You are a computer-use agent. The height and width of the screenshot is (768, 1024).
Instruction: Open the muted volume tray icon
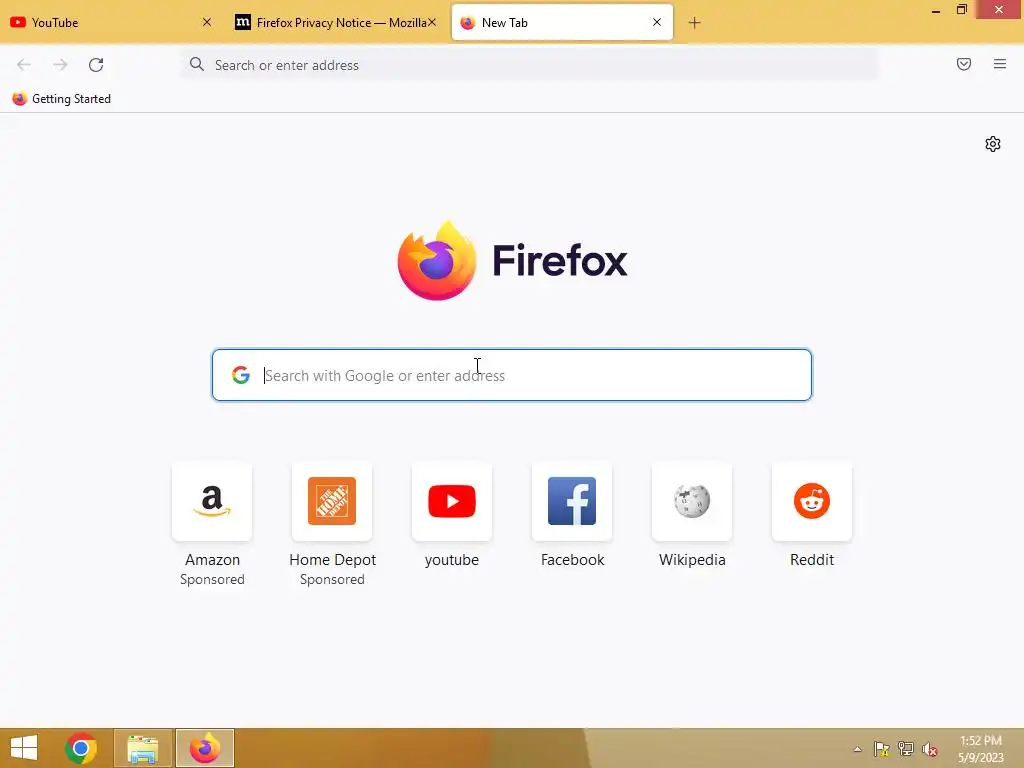(930, 749)
